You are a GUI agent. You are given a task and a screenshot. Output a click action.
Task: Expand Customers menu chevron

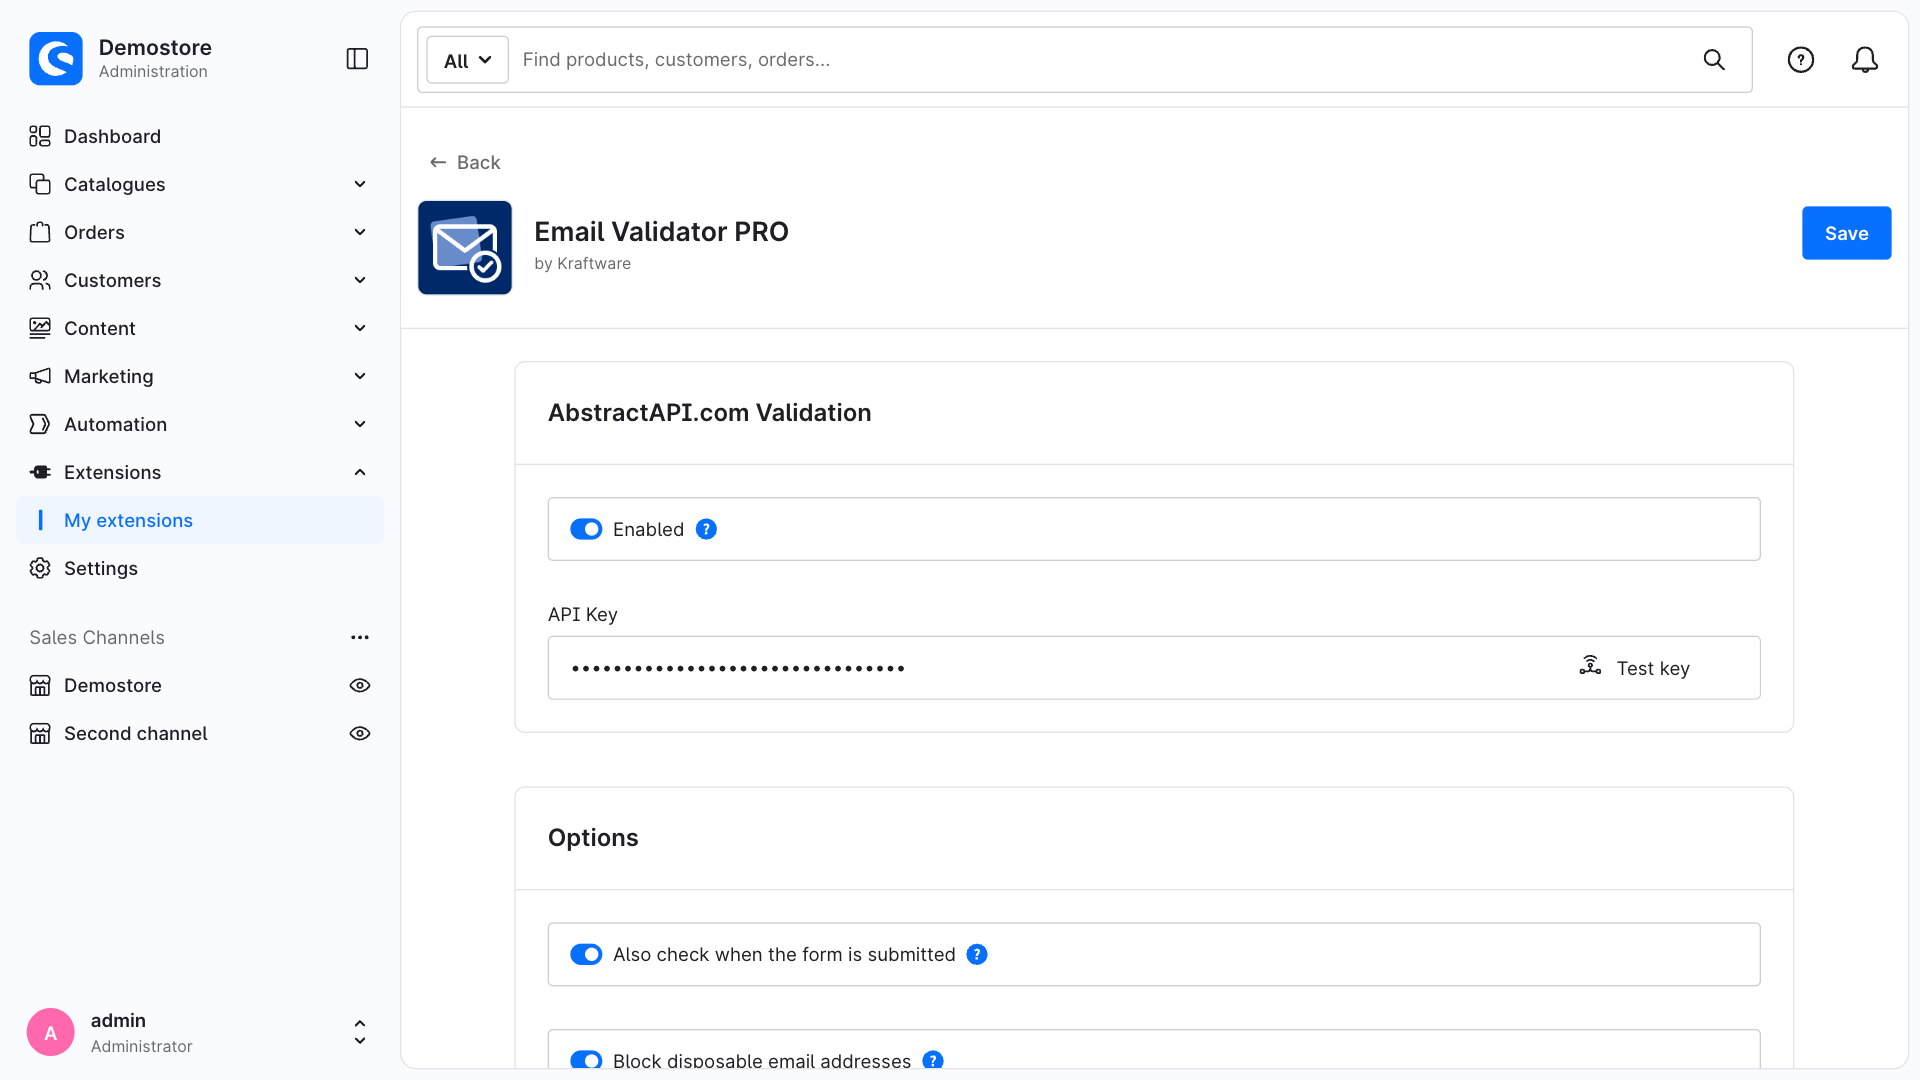[x=360, y=280]
